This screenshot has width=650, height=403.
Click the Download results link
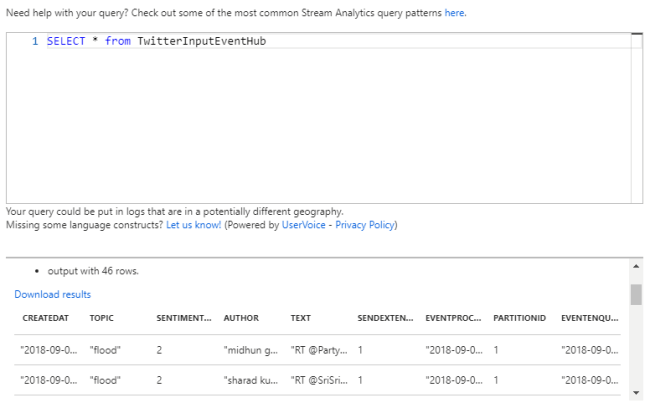[x=52, y=295]
